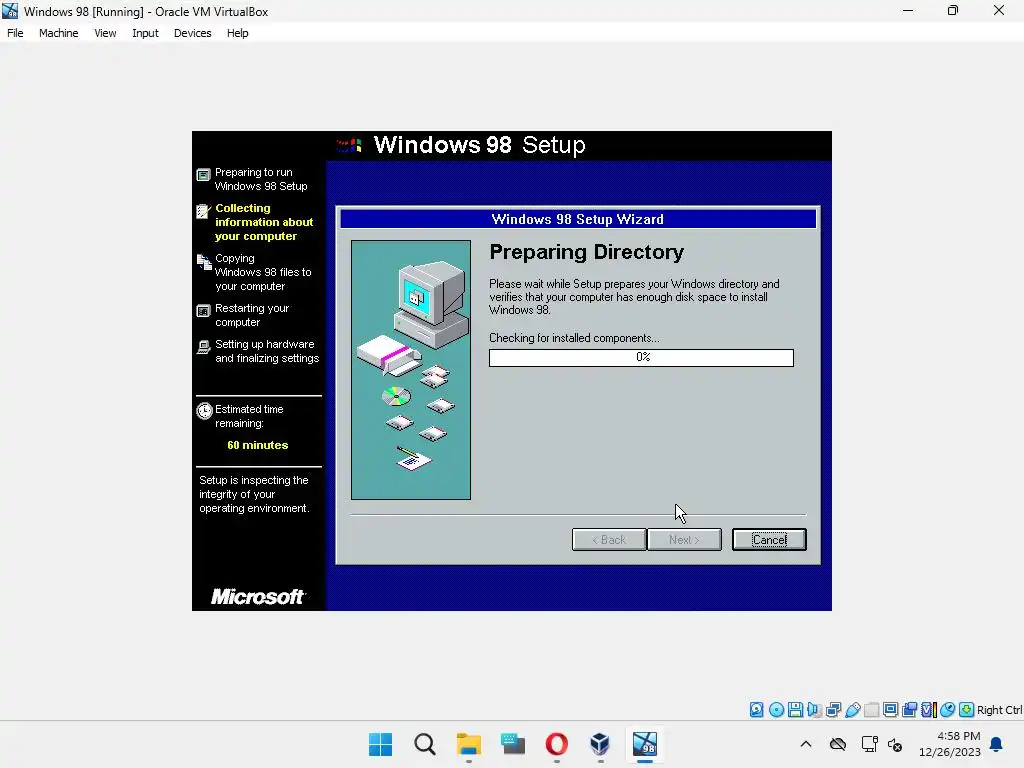This screenshot has width=1024, height=768.
Task: Click the audio speaker status icon
Action: point(814,710)
